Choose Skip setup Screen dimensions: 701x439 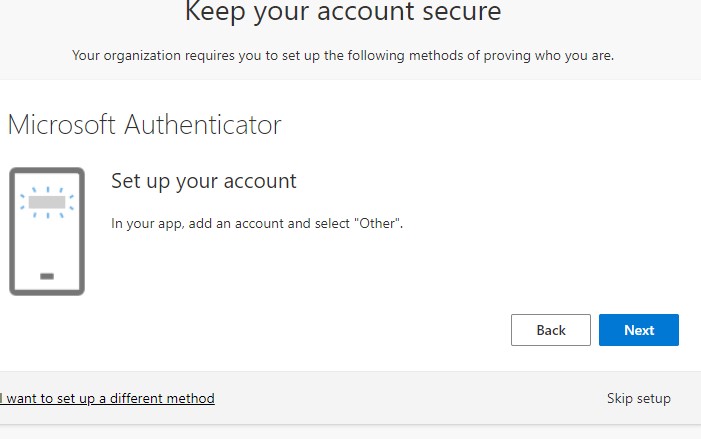point(638,398)
